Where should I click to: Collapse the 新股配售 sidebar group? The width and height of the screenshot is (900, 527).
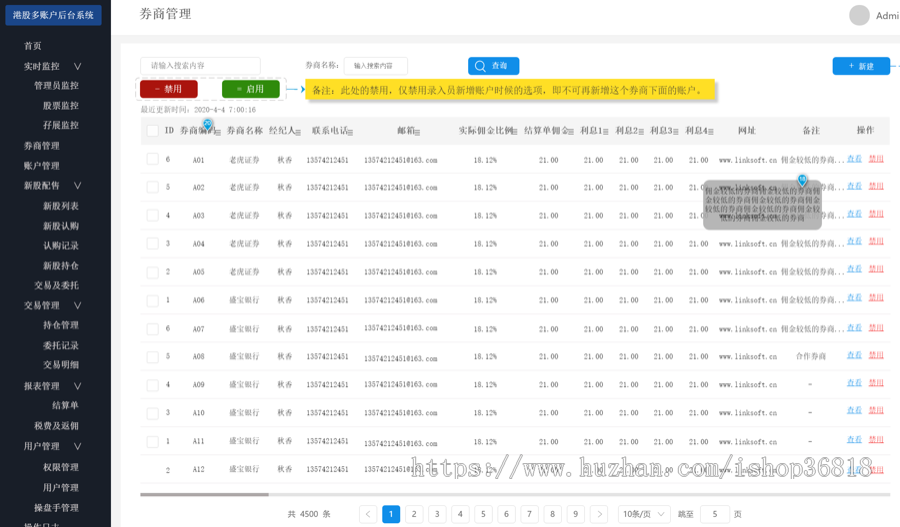click(x=77, y=185)
